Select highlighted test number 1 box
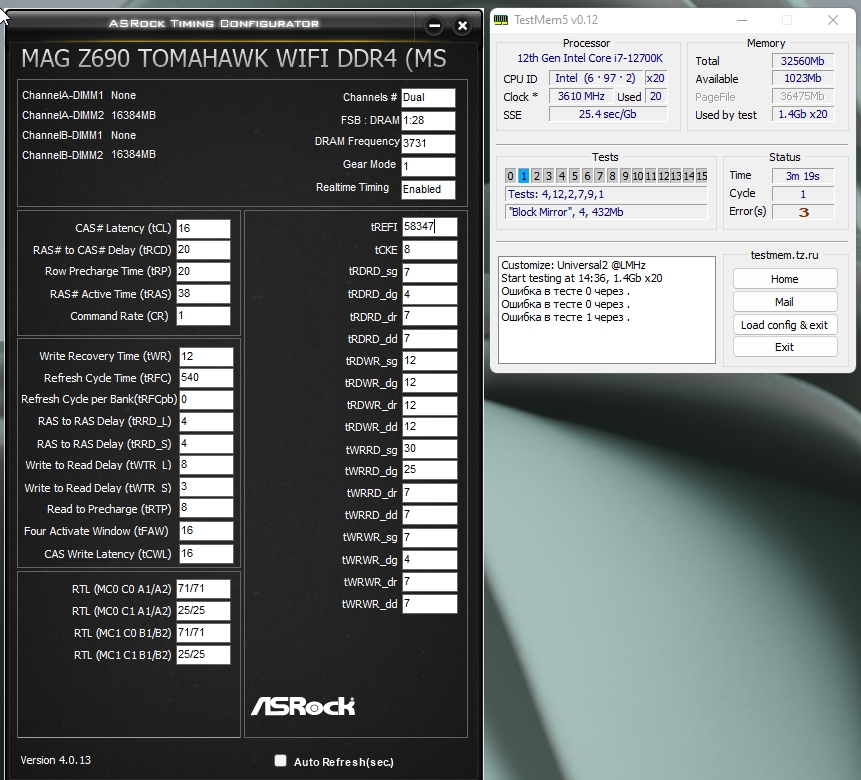This screenshot has height=780, width=861. tap(523, 176)
